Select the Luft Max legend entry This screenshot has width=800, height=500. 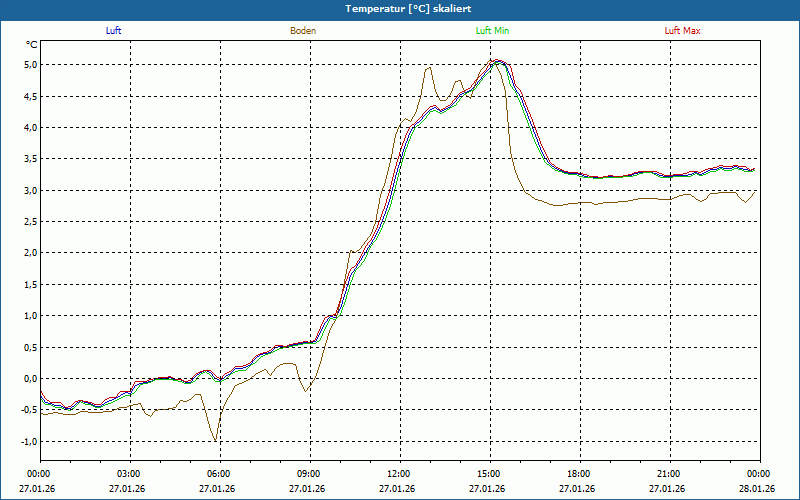[x=683, y=31]
